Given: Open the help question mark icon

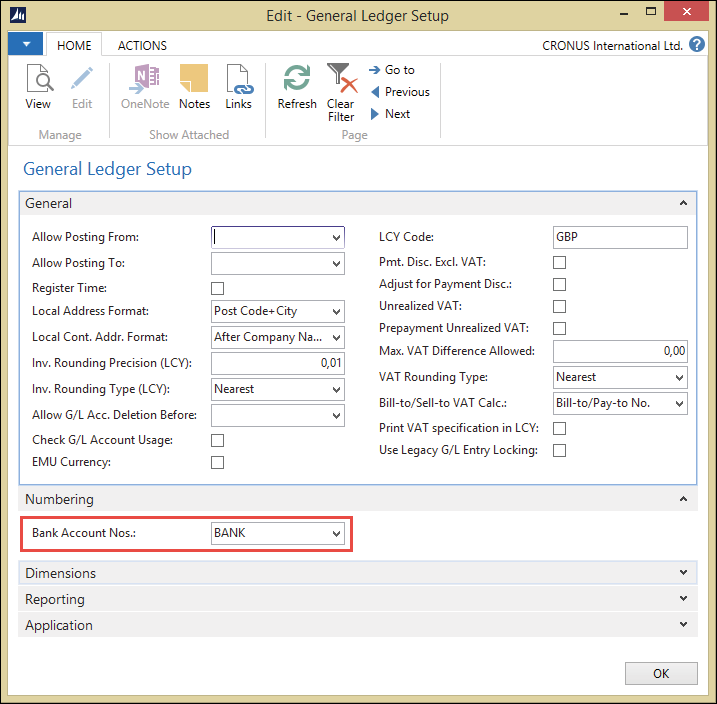Looking at the screenshot, I should tap(697, 45).
